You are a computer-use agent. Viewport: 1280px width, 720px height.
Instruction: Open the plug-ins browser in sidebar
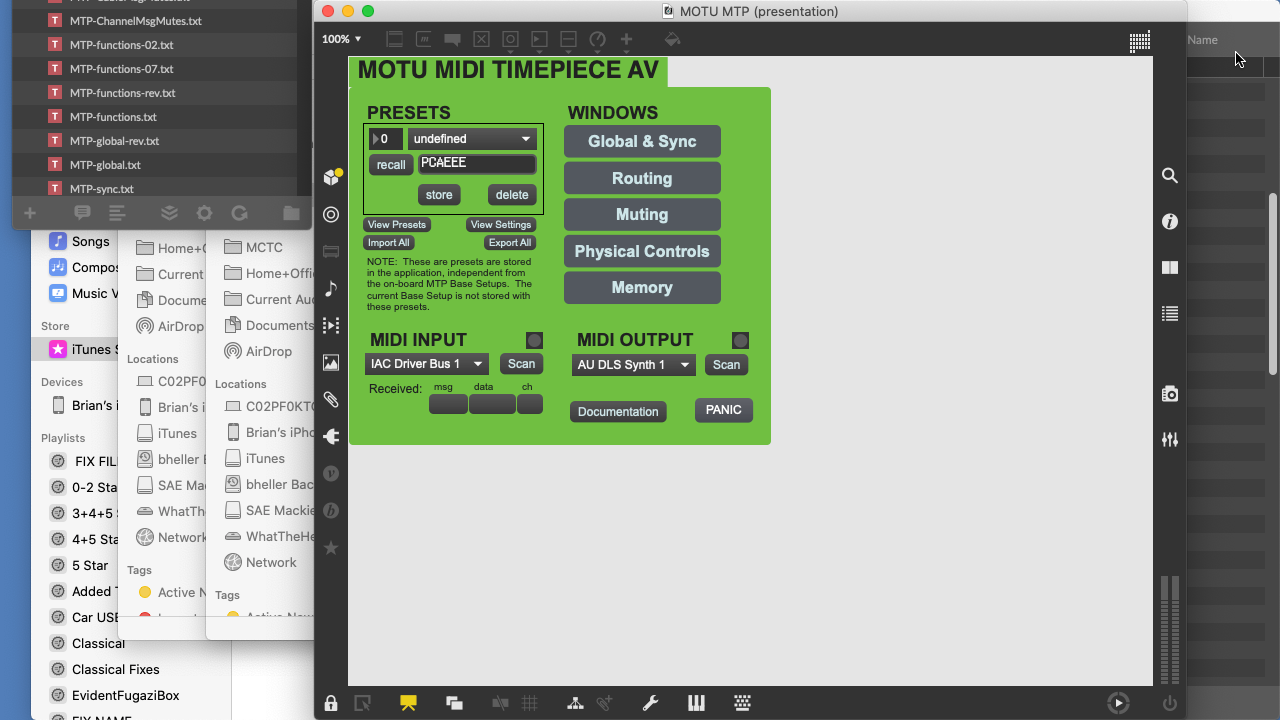331,436
